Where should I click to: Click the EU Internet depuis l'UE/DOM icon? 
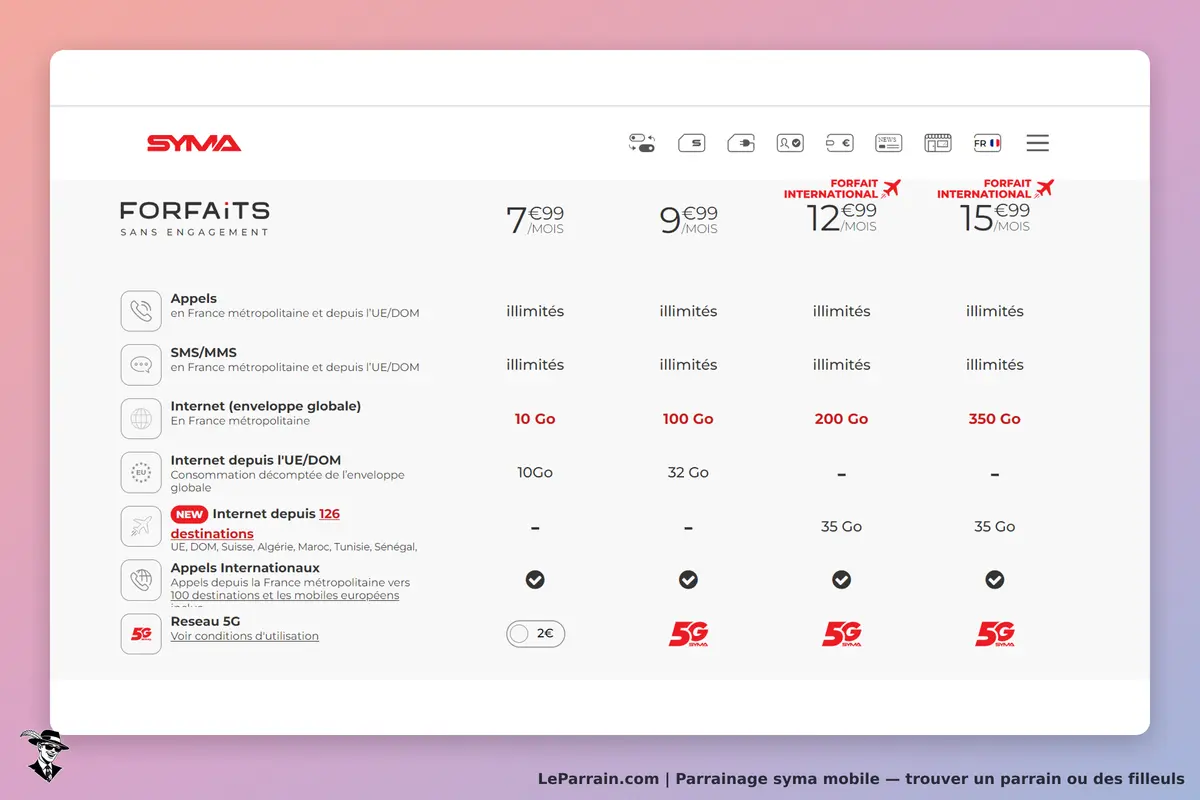pyautogui.click(x=141, y=473)
